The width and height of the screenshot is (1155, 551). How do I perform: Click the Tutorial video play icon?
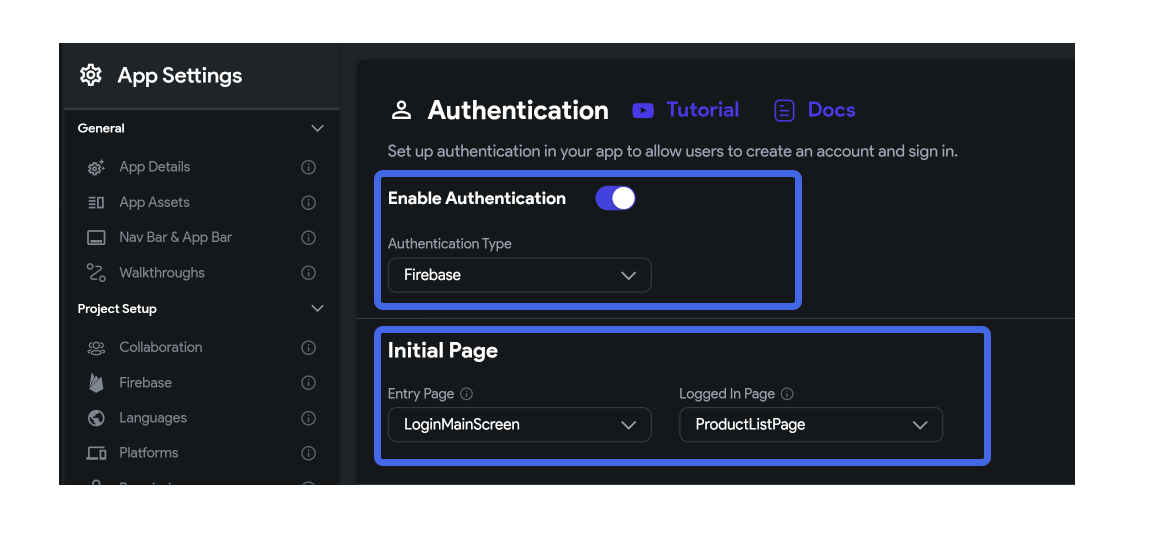point(643,110)
